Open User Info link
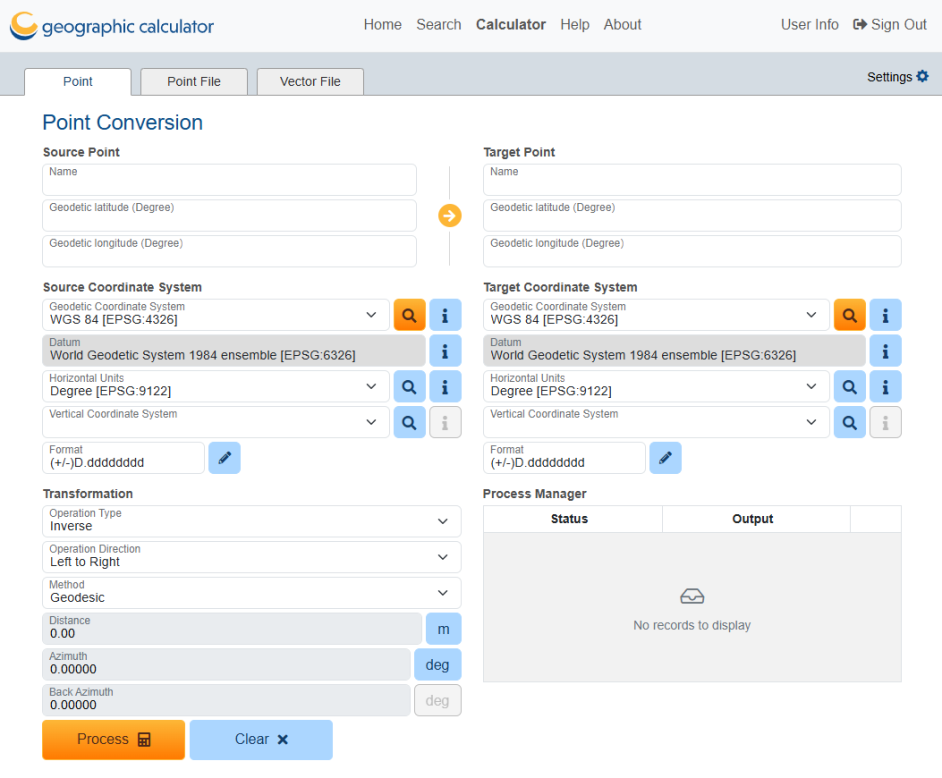The image size is (942, 778). pos(809,25)
